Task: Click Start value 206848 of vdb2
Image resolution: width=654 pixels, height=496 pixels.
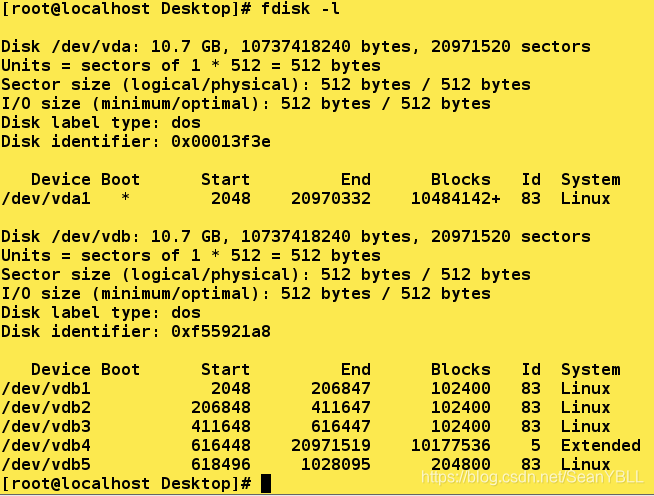Action: 221,408
